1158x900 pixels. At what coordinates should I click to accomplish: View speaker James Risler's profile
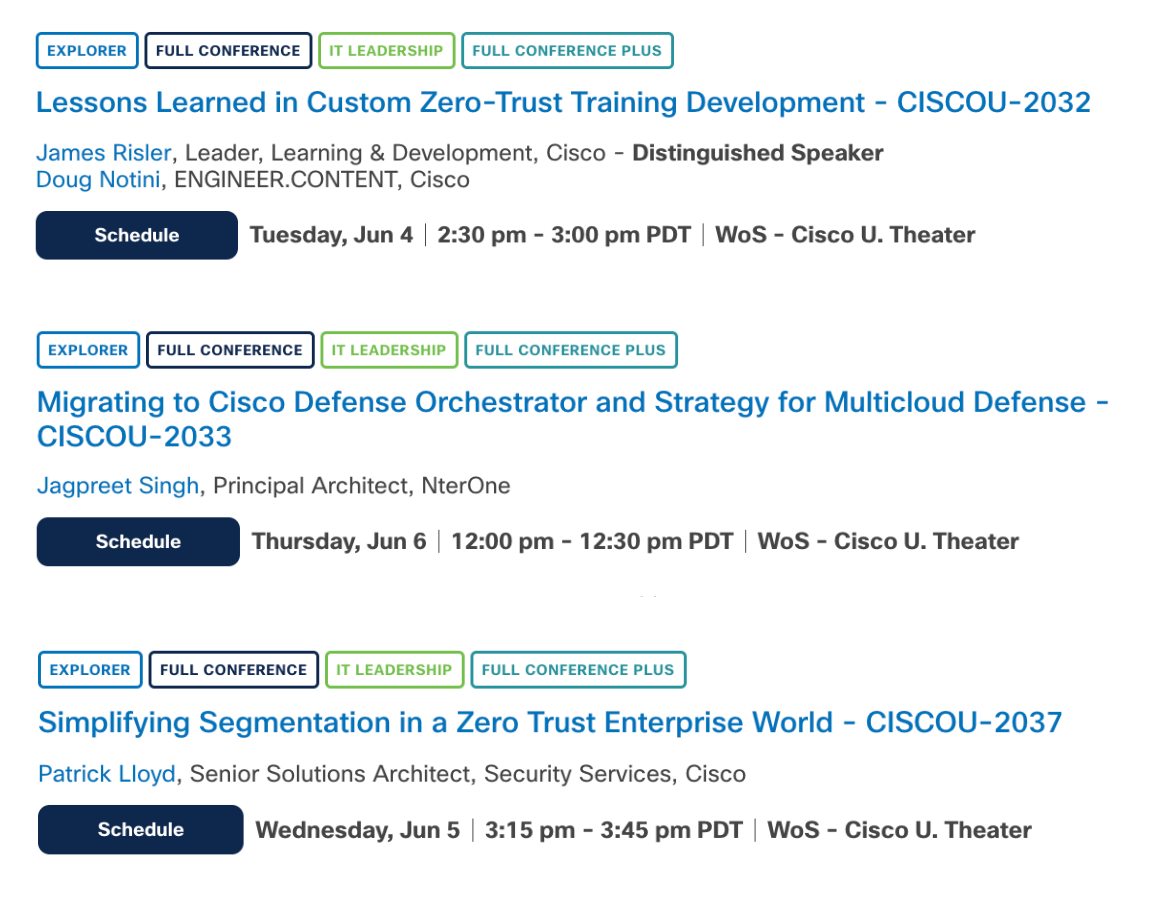coord(104,153)
